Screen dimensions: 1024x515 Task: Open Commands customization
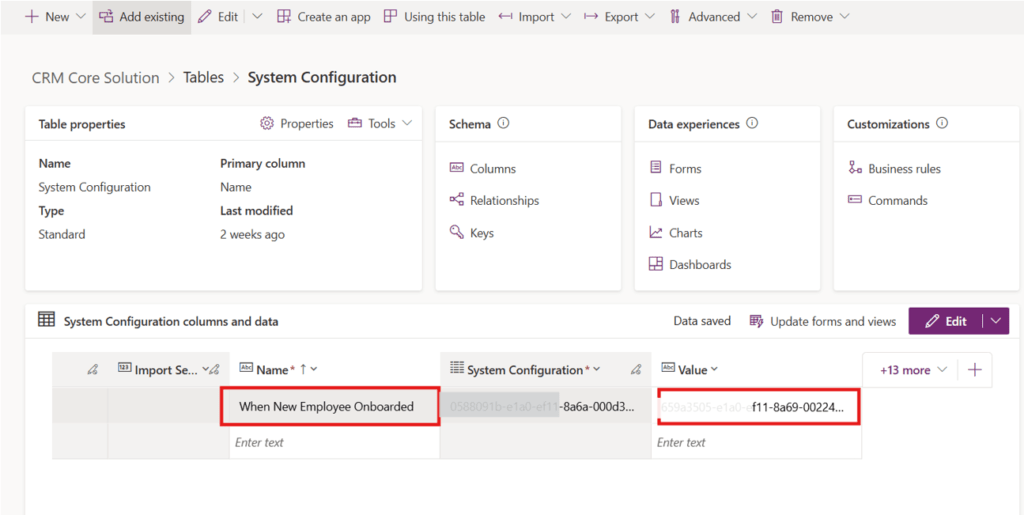(897, 201)
